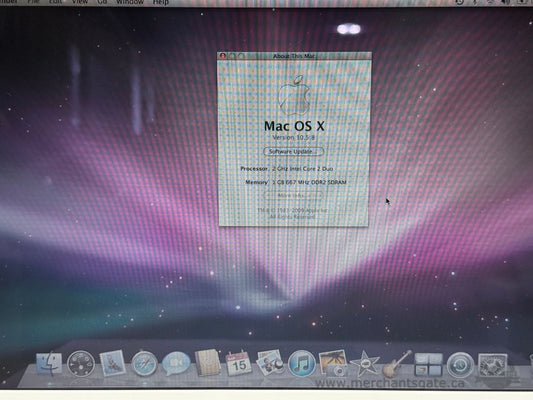Launch iPhoto from the Dock

tap(332, 364)
